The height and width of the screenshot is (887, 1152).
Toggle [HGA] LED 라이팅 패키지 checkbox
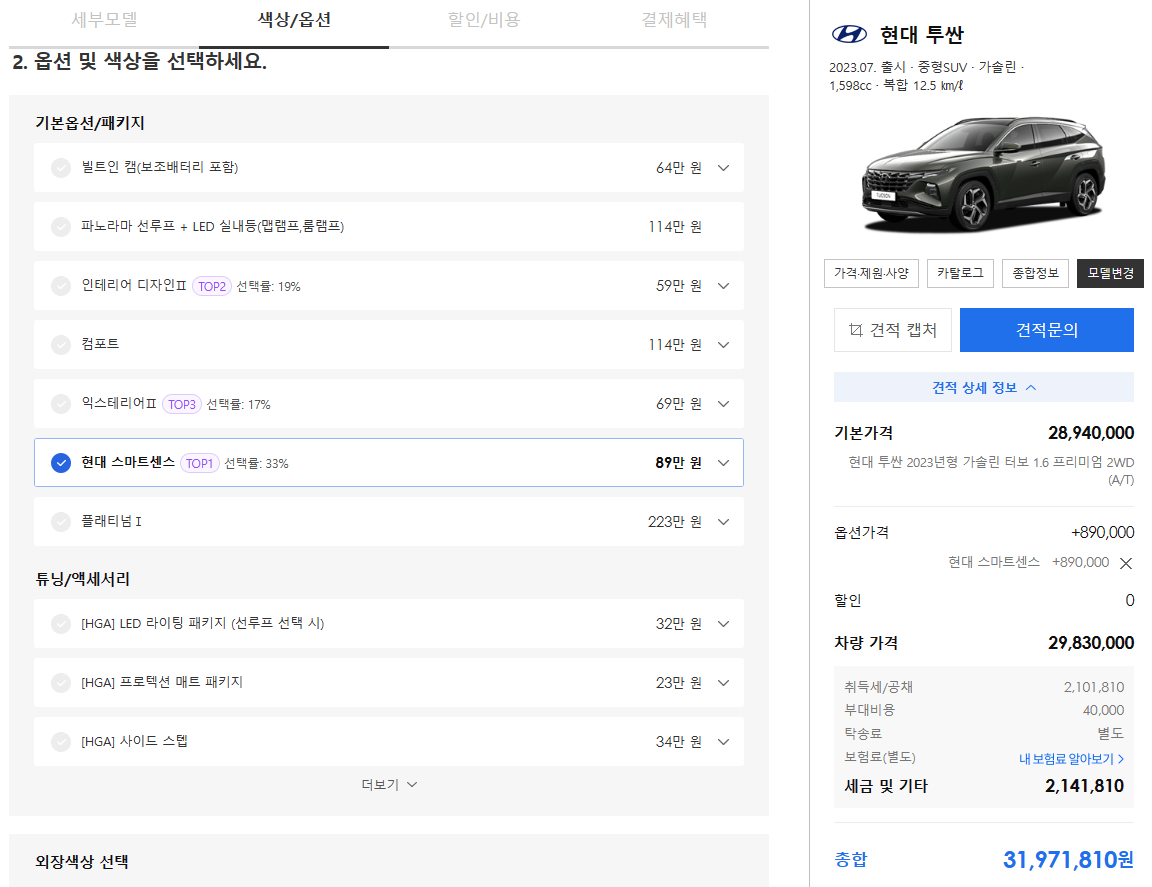point(61,624)
